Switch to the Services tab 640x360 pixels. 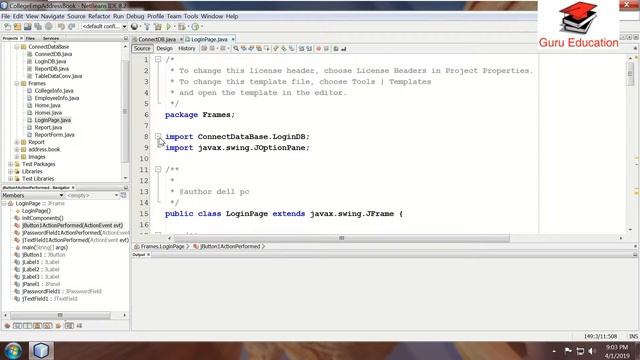click(51, 38)
